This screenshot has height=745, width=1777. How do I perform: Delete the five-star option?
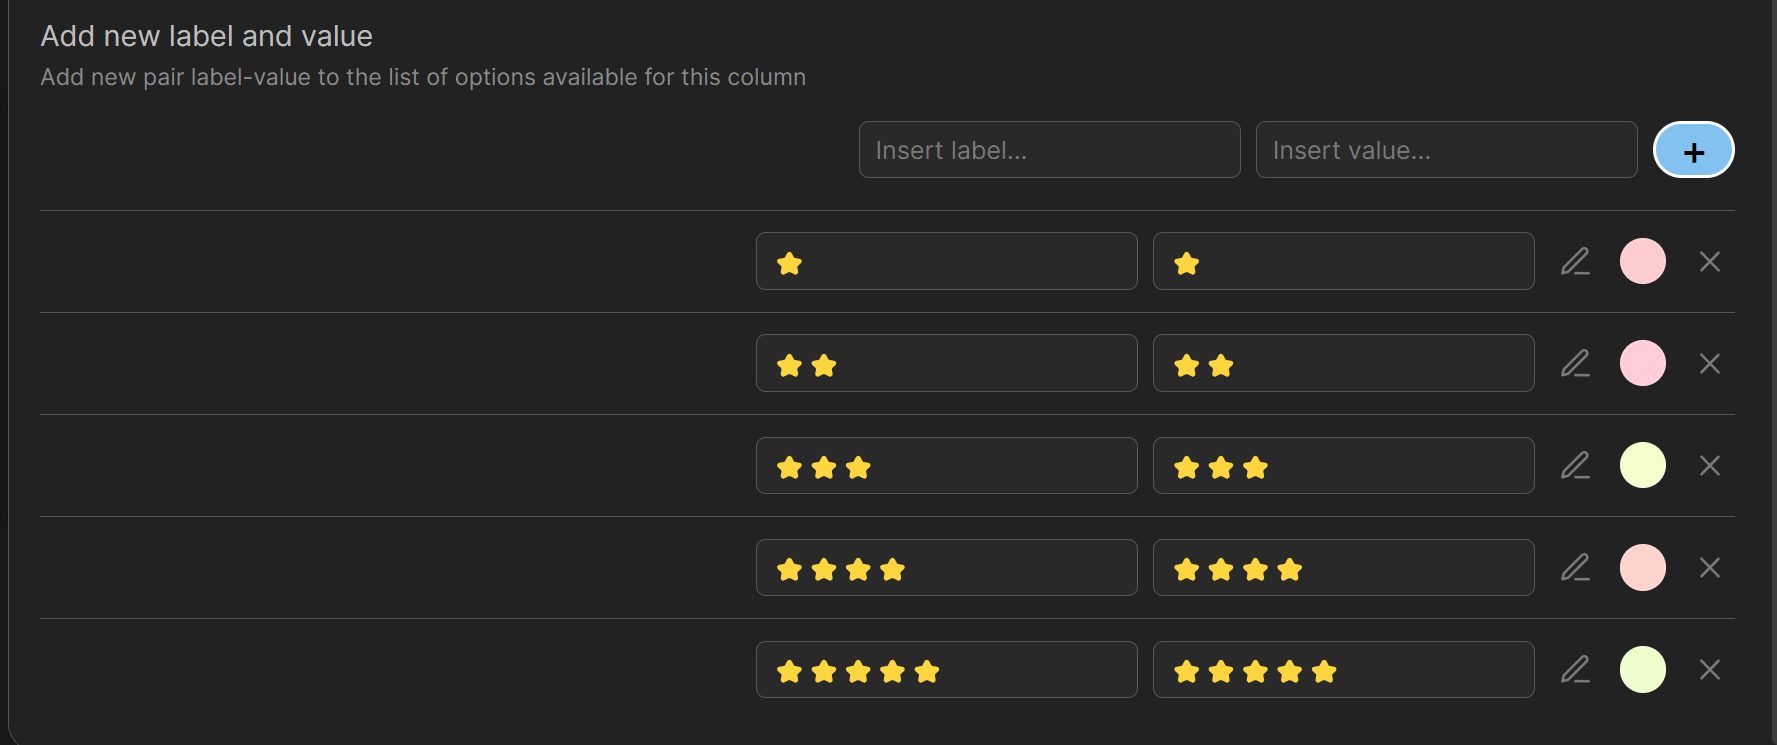tap(1709, 669)
